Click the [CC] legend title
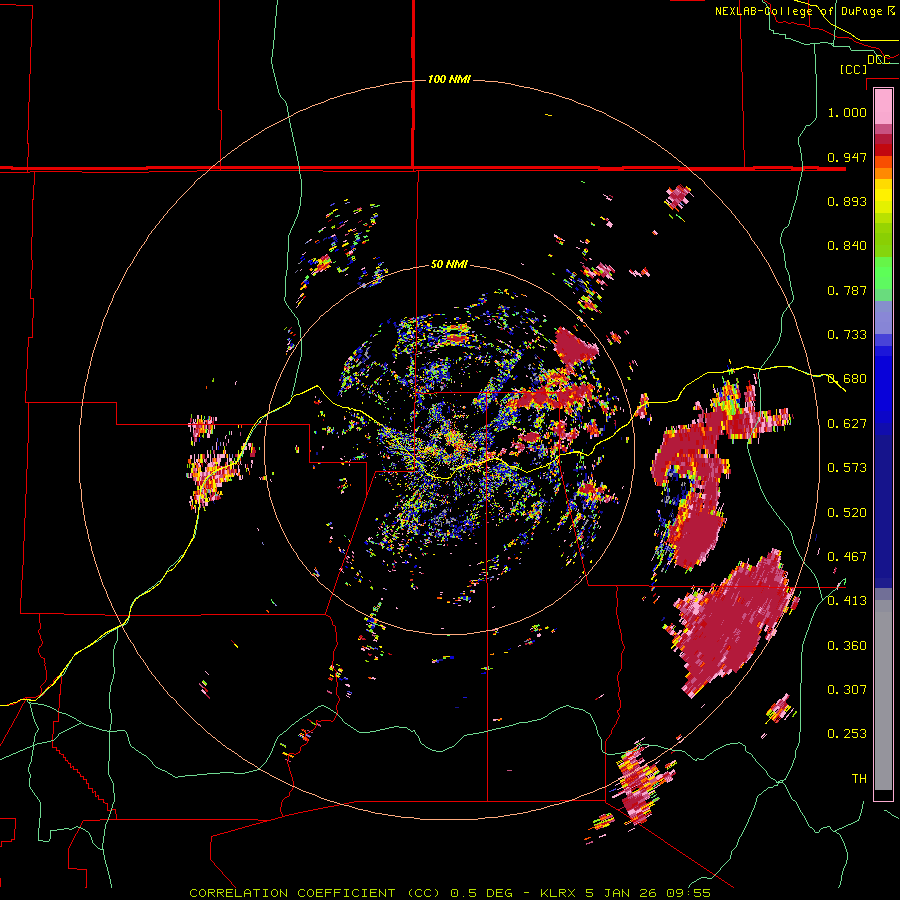Screen dimensions: 900x900 tap(853, 69)
